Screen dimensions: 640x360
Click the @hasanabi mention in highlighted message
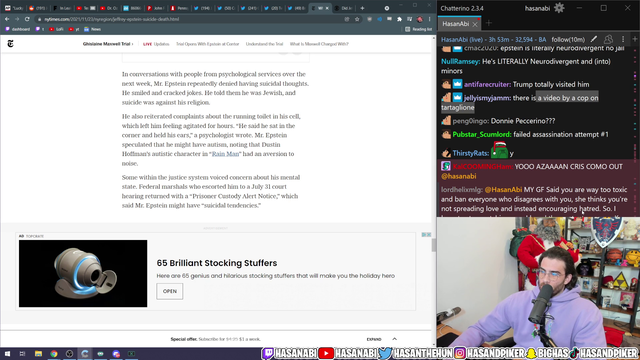[x=458, y=176]
